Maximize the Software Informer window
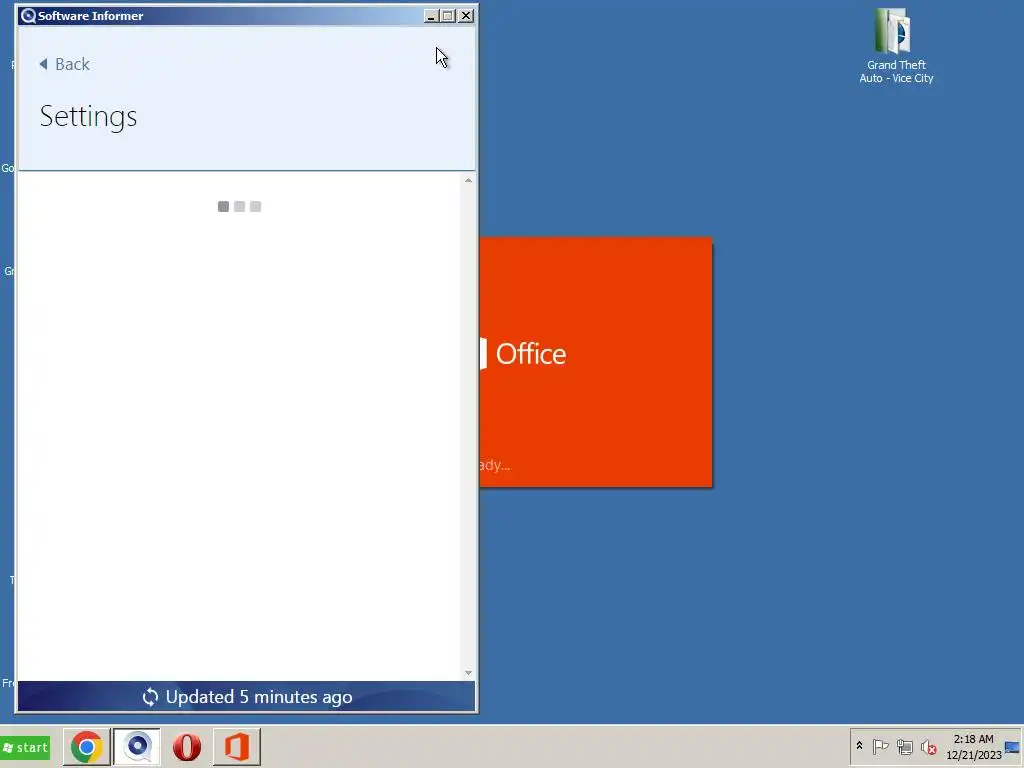Screen dimensions: 1024x768 point(448,16)
